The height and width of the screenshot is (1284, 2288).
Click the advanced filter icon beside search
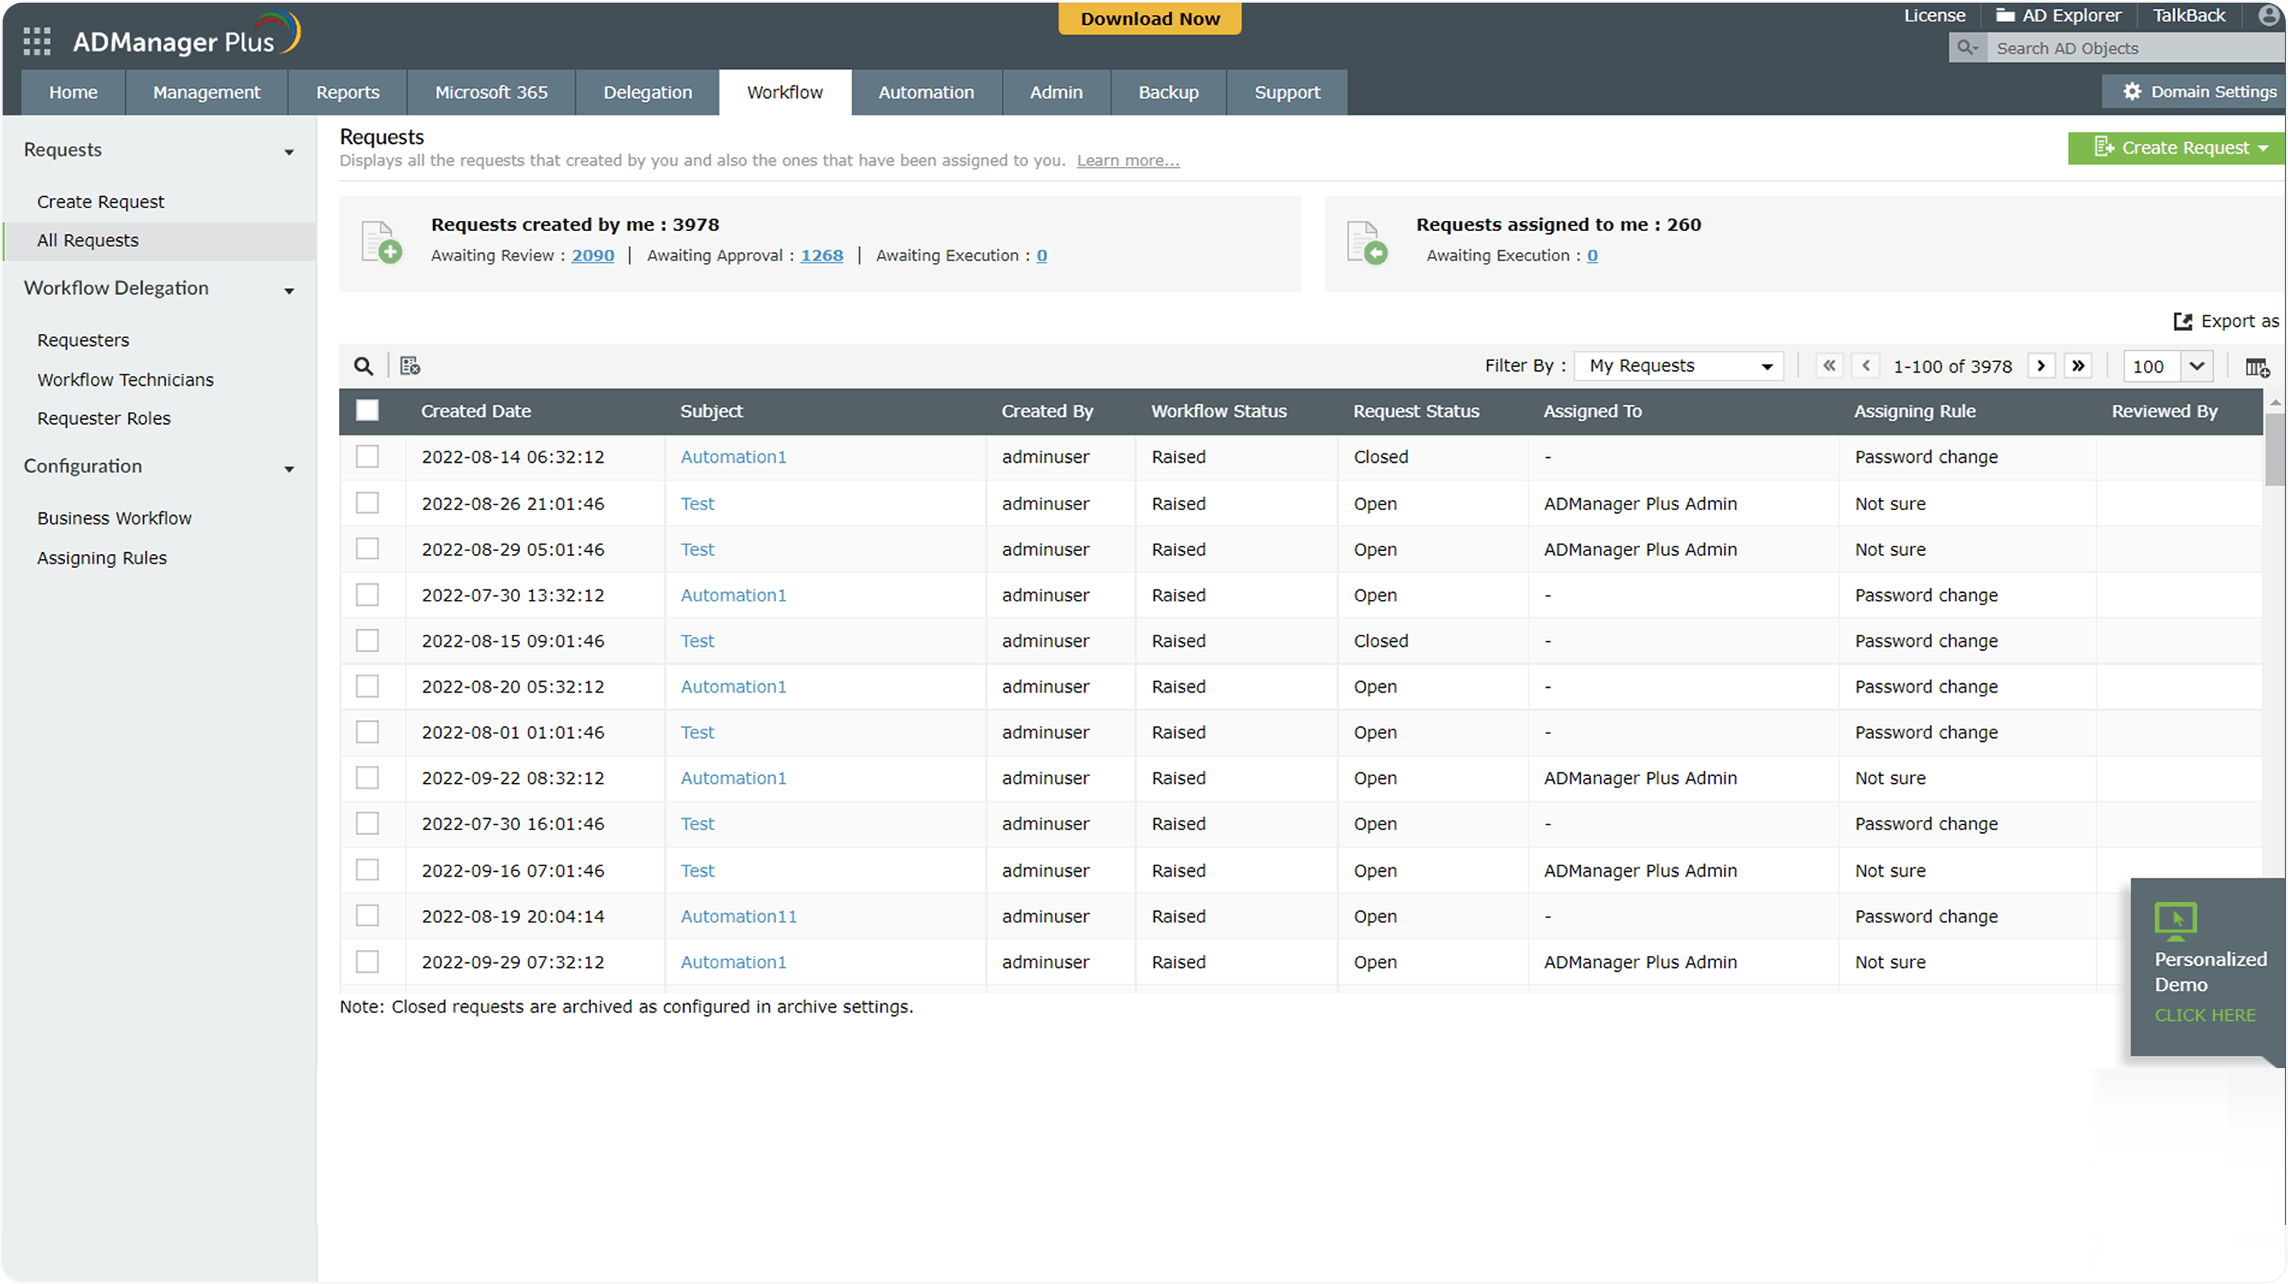pyautogui.click(x=410, y=366)
